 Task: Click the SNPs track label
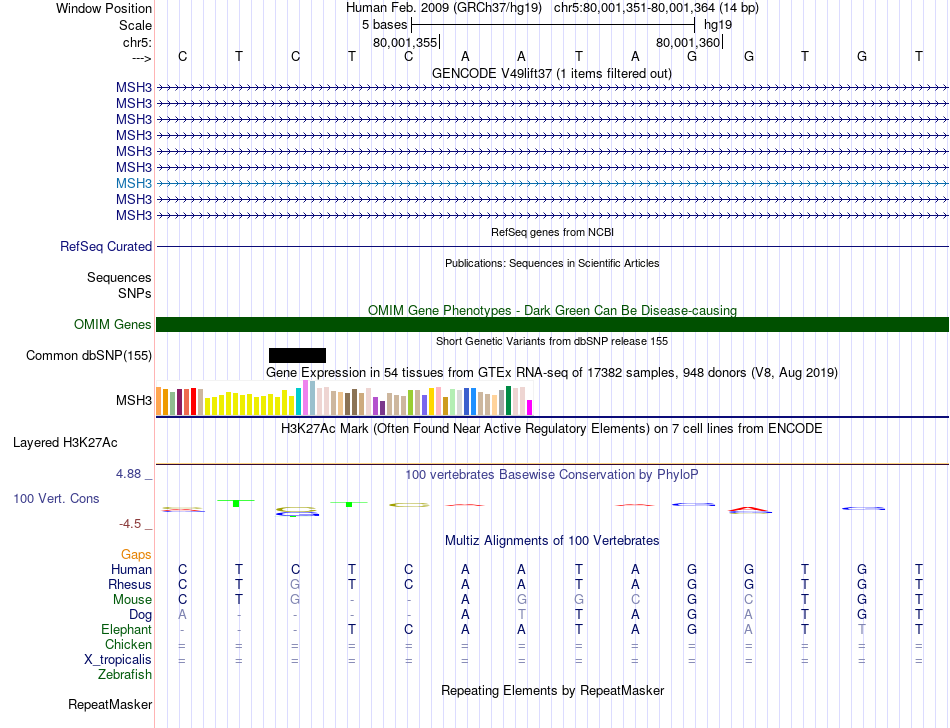pos(135,293)
